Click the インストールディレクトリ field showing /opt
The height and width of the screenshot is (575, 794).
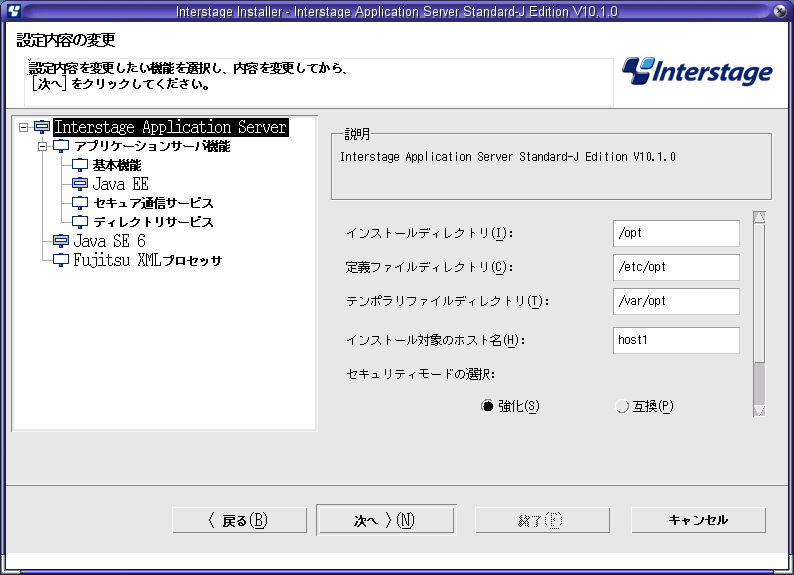676,233
